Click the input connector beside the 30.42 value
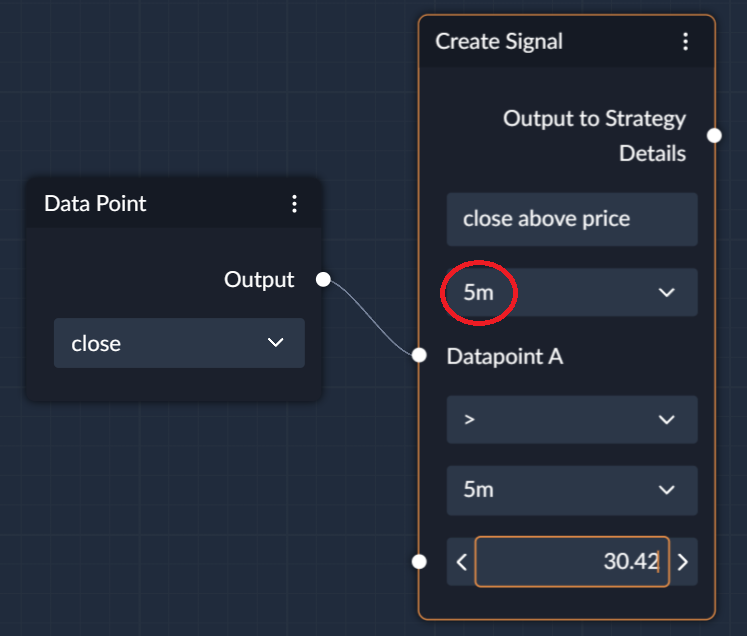The width and height of the screenshot is (747, 636). (419, 562)
